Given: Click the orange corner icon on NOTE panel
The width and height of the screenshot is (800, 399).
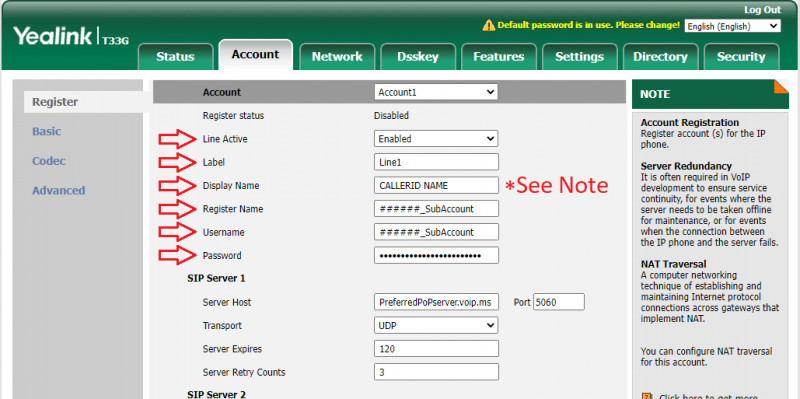Looking at the screenshot, I should [x=781, y=86].
